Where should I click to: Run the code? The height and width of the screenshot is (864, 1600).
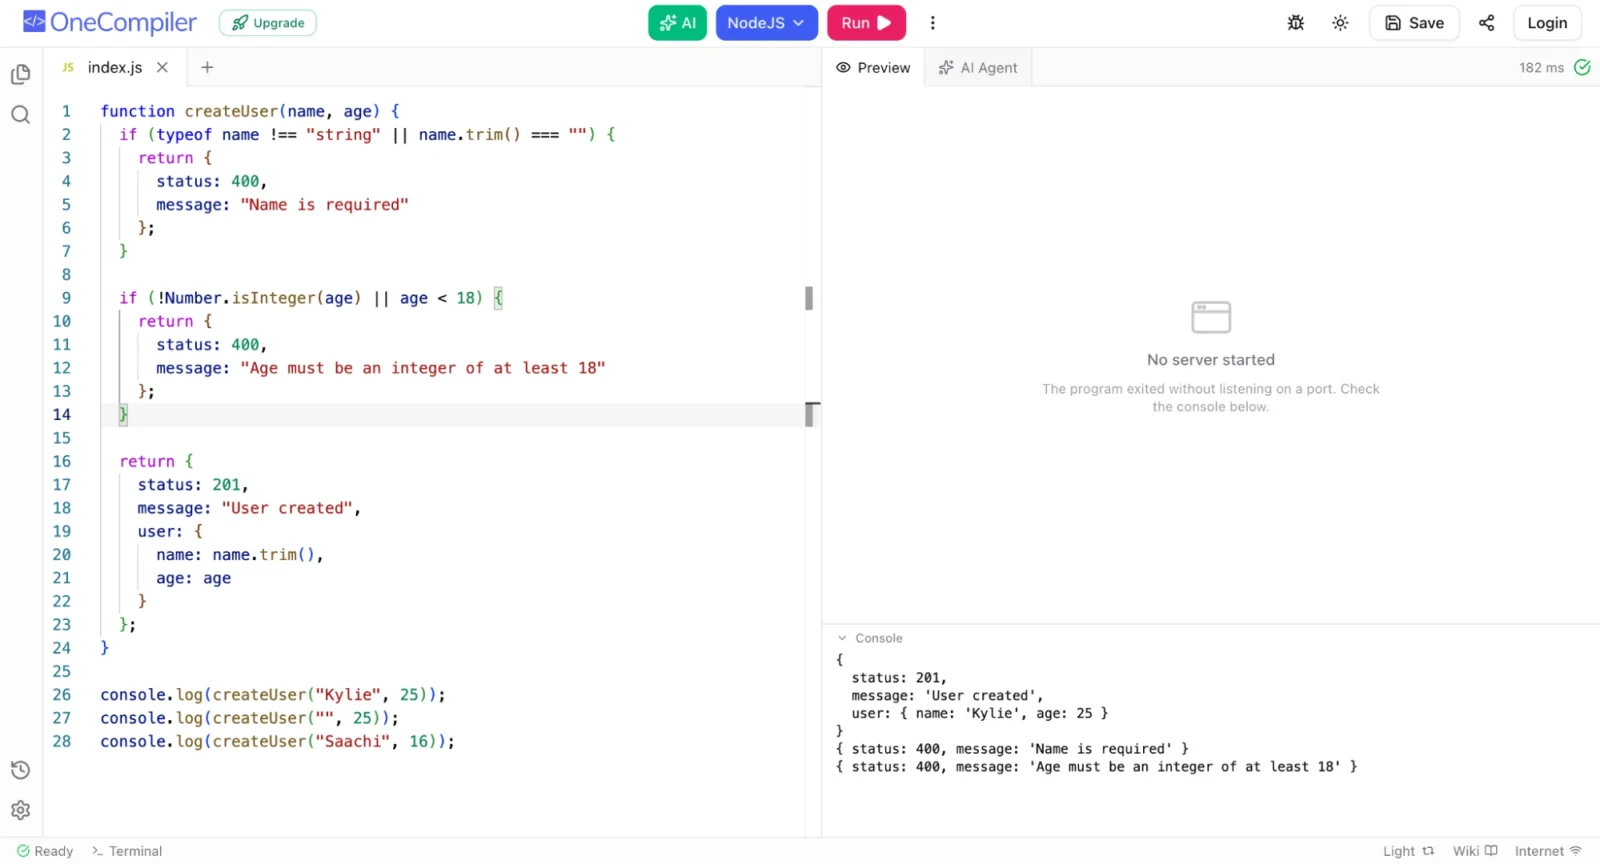point(866,23)
